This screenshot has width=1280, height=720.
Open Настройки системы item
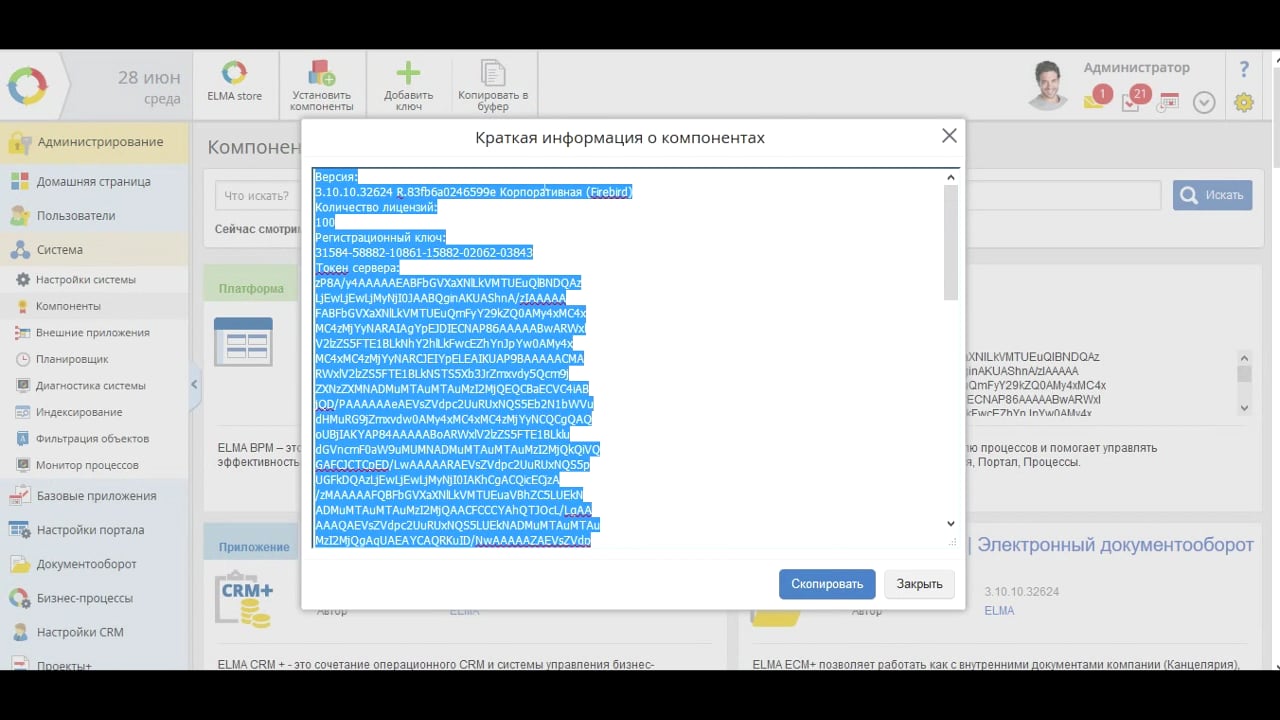coord(86,280)
